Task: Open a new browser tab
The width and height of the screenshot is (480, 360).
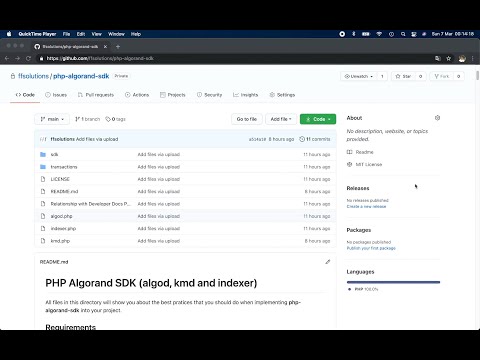Action: tap(118, 47)
